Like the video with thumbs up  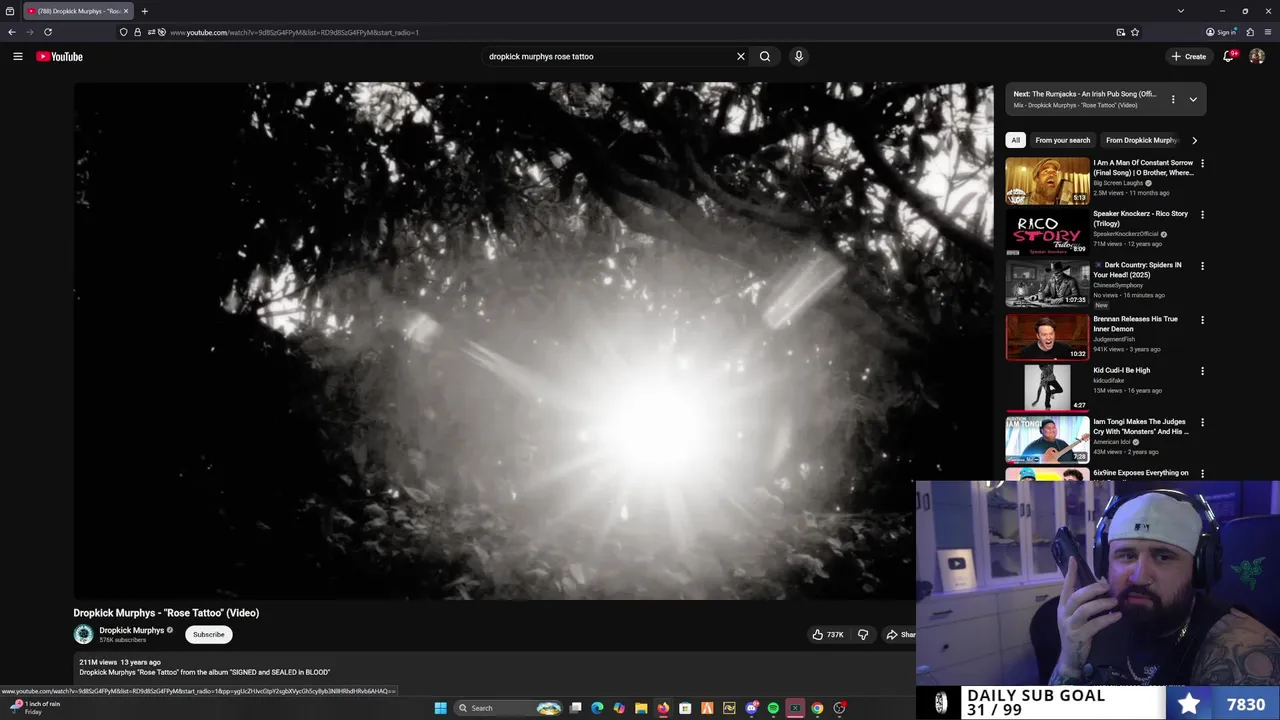point(828,634)
